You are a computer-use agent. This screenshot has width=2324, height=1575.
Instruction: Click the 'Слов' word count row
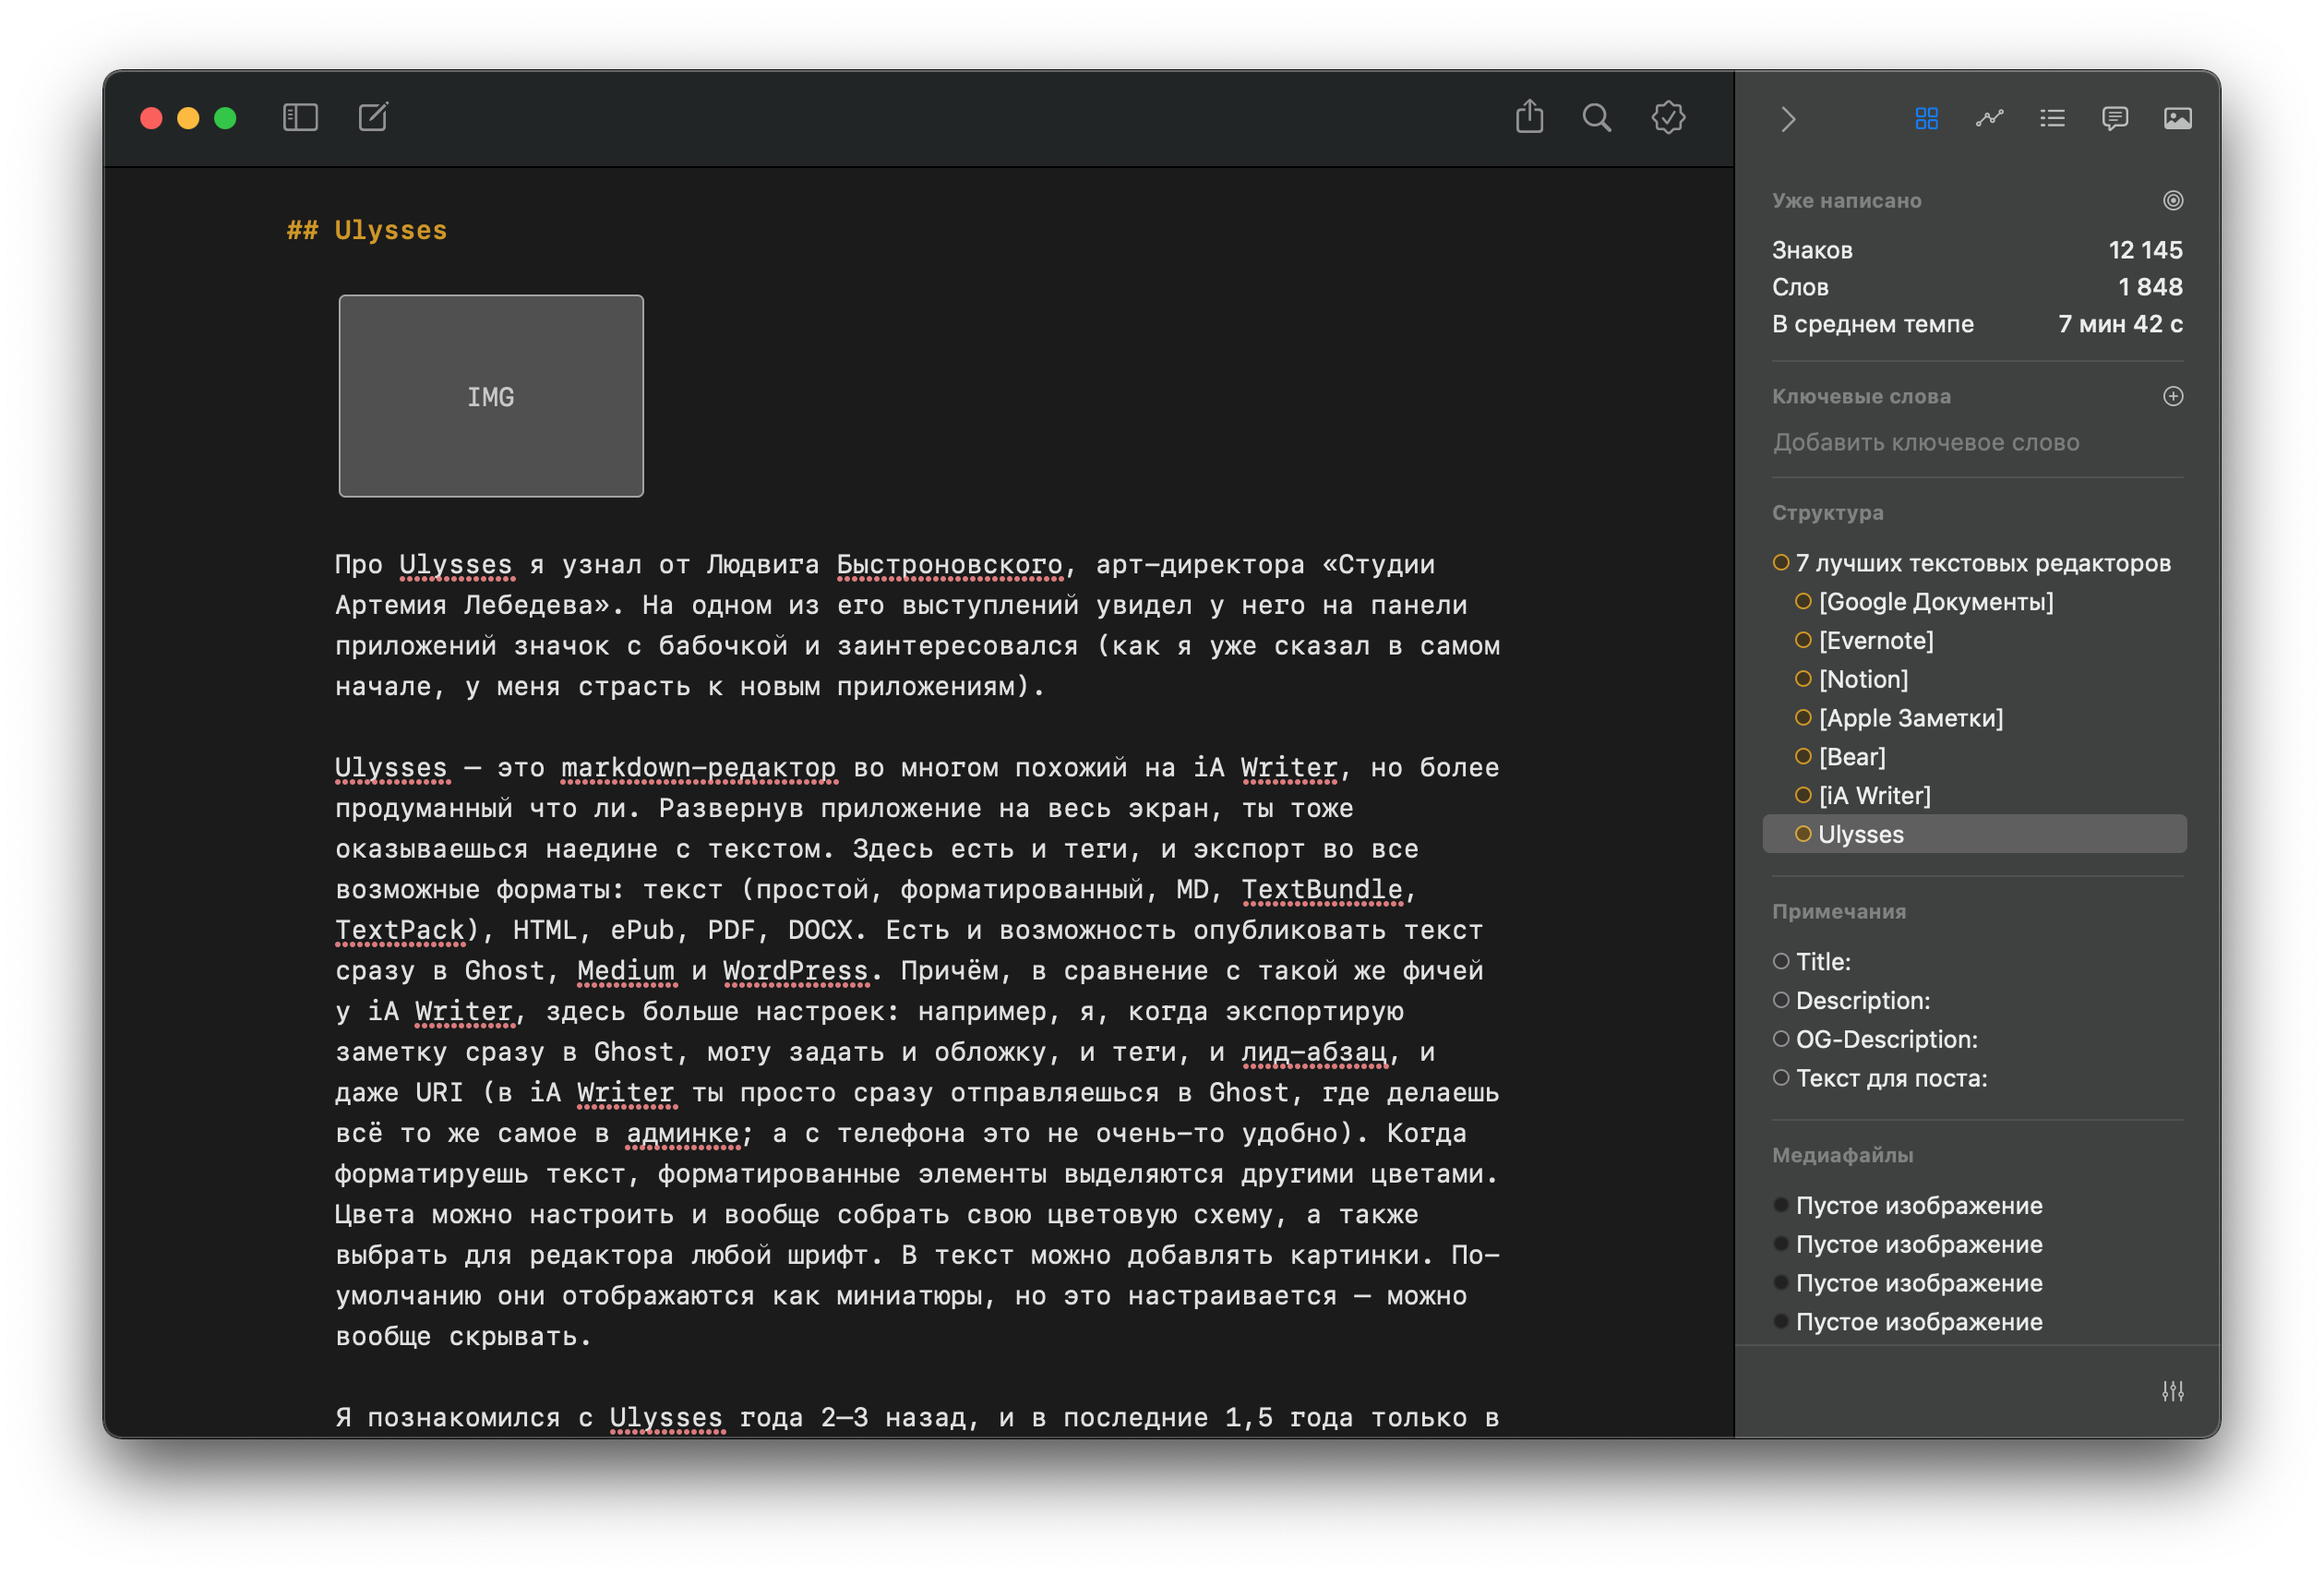coord(1977,287)
